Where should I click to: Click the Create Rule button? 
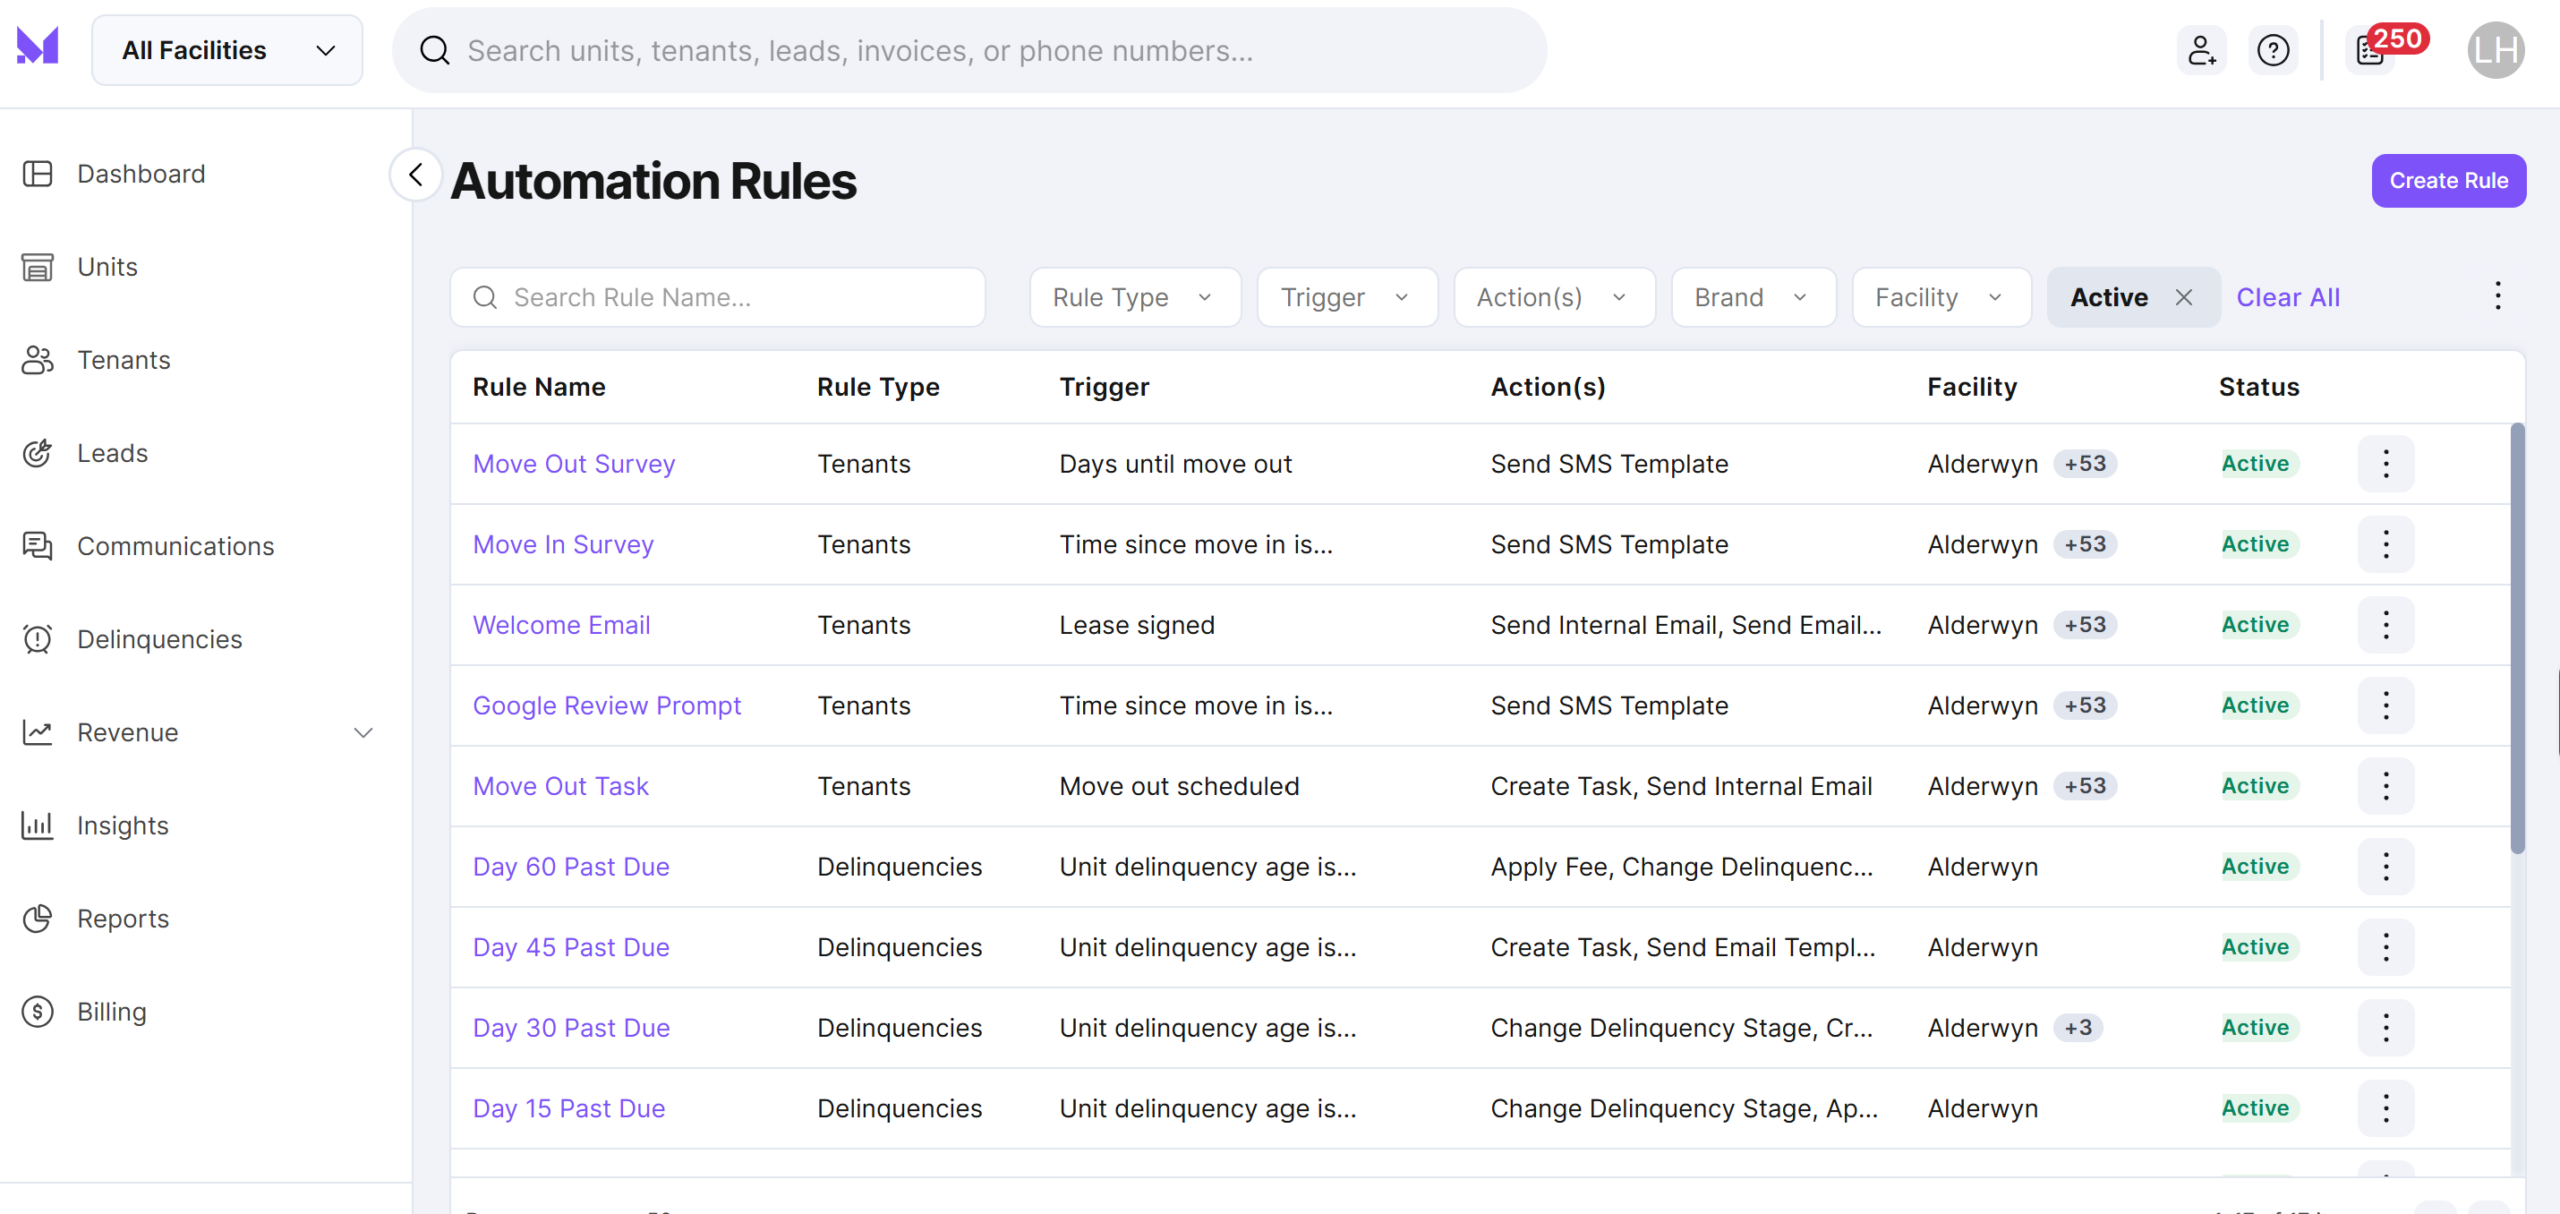tap(2449, 181)
